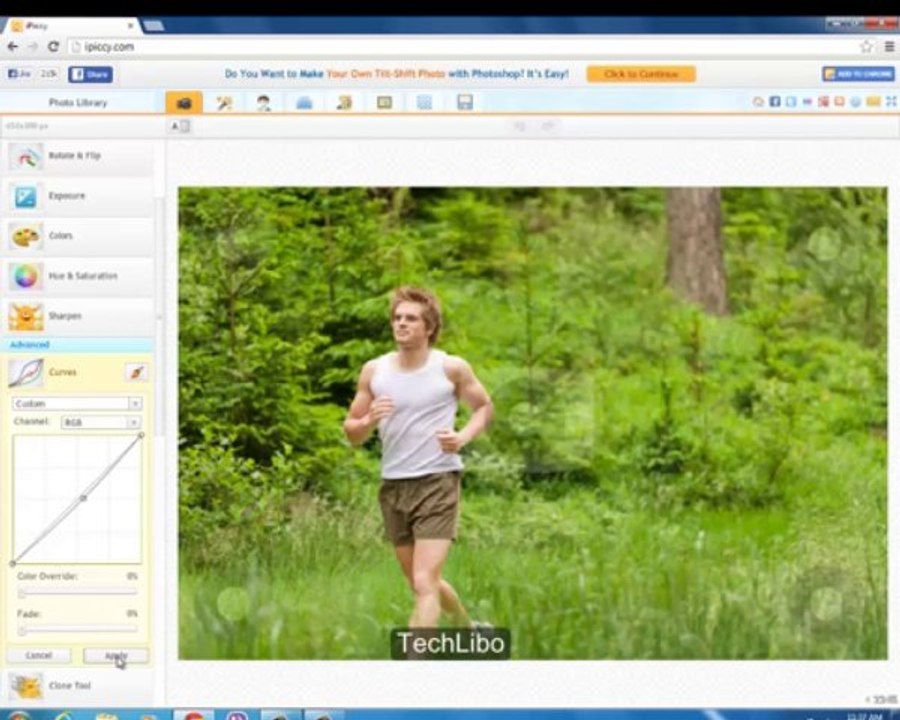This screenshot has height=720, width=900.
Task: Click the browser back arrow
Action: point(13,47)
